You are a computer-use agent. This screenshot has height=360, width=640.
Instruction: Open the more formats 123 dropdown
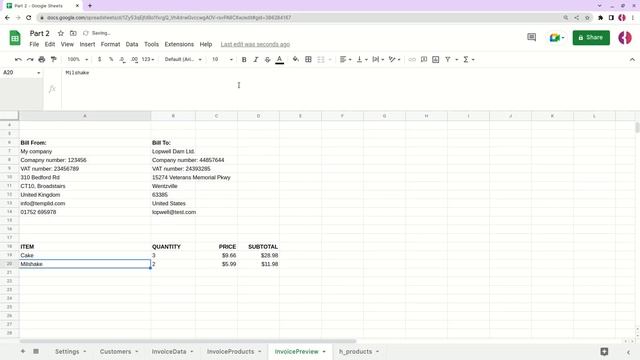tap(148, 60)
